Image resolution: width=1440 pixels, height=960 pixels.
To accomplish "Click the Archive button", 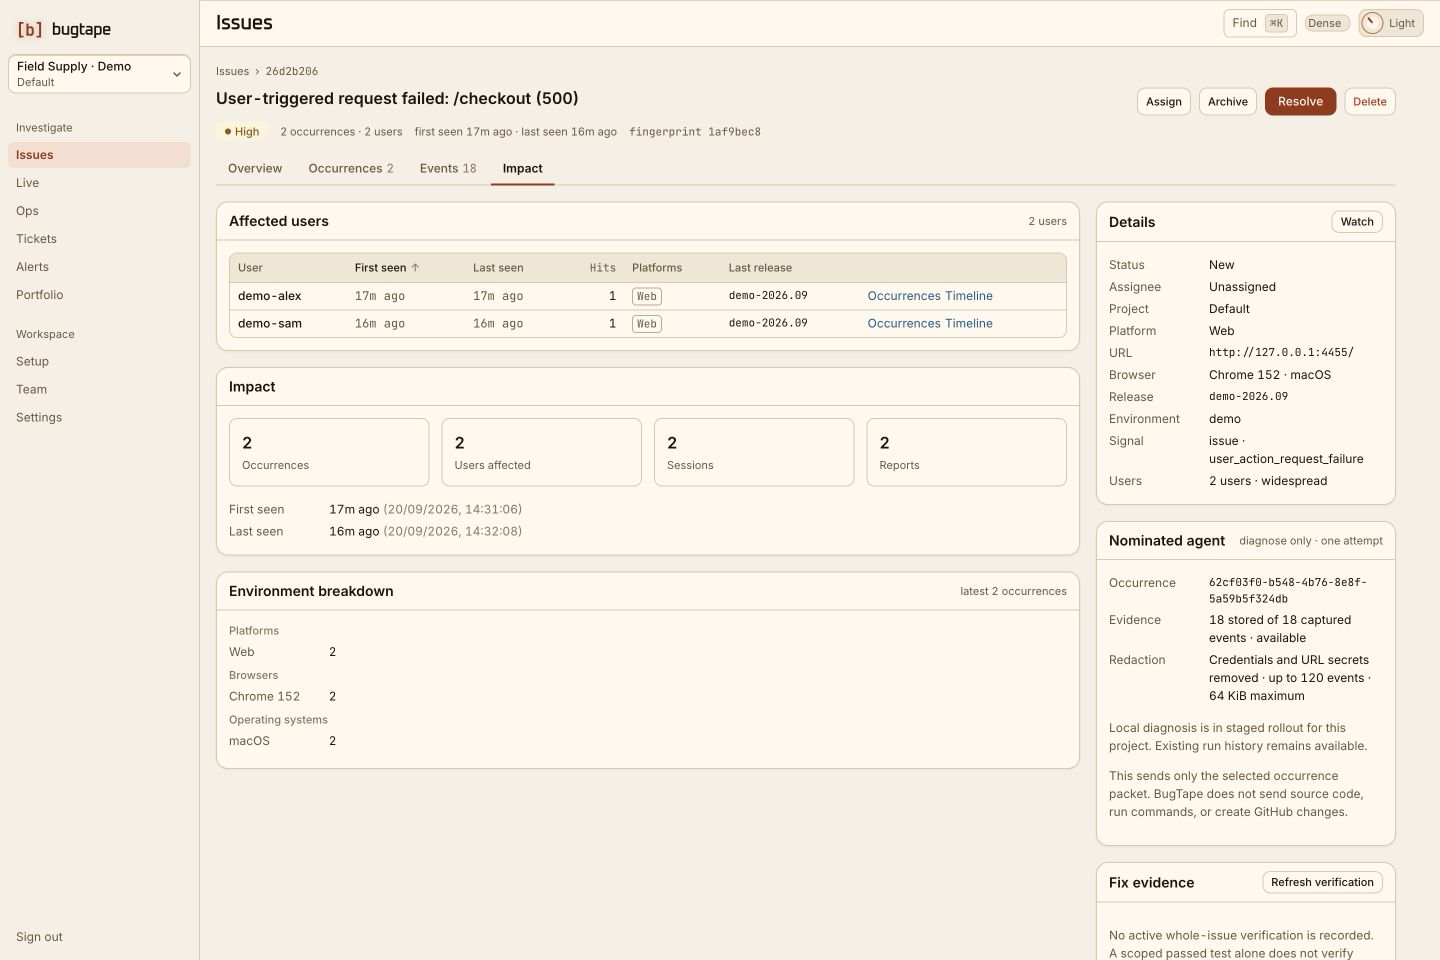I will [x=1227, y=101].
